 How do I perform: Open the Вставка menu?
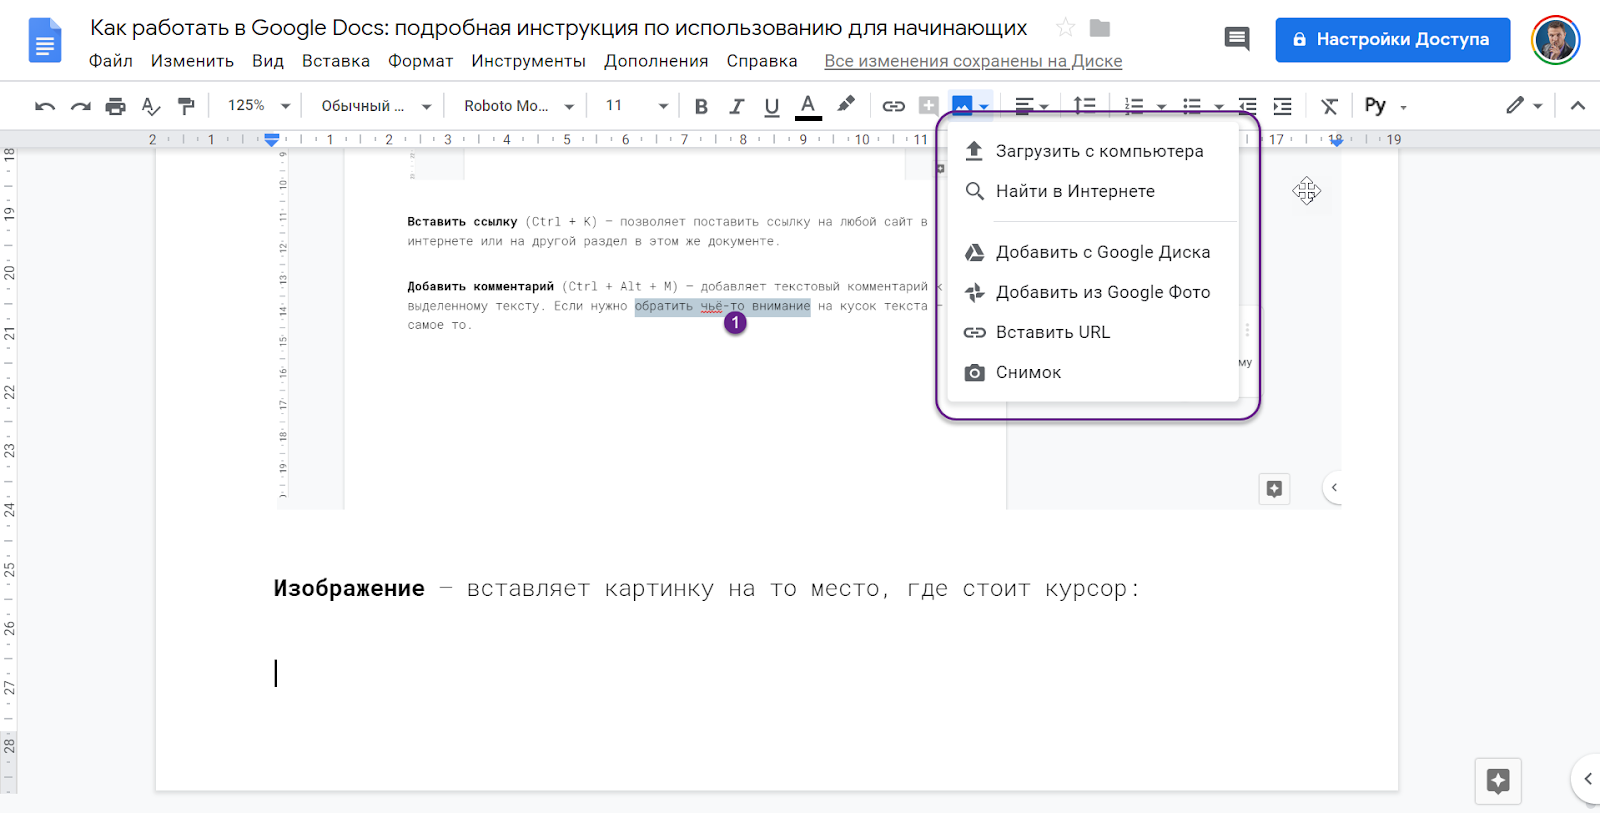(336, 61)
